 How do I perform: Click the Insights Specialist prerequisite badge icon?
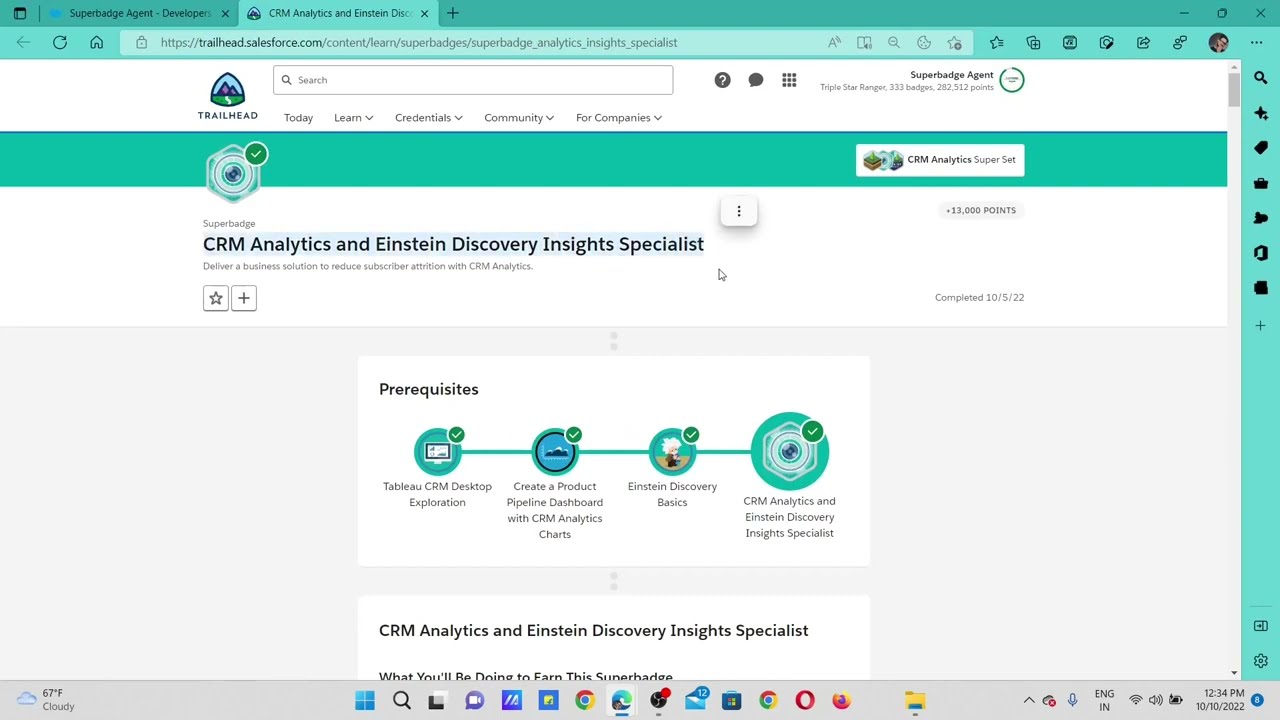pyautogui.click(x=789, y=451)
